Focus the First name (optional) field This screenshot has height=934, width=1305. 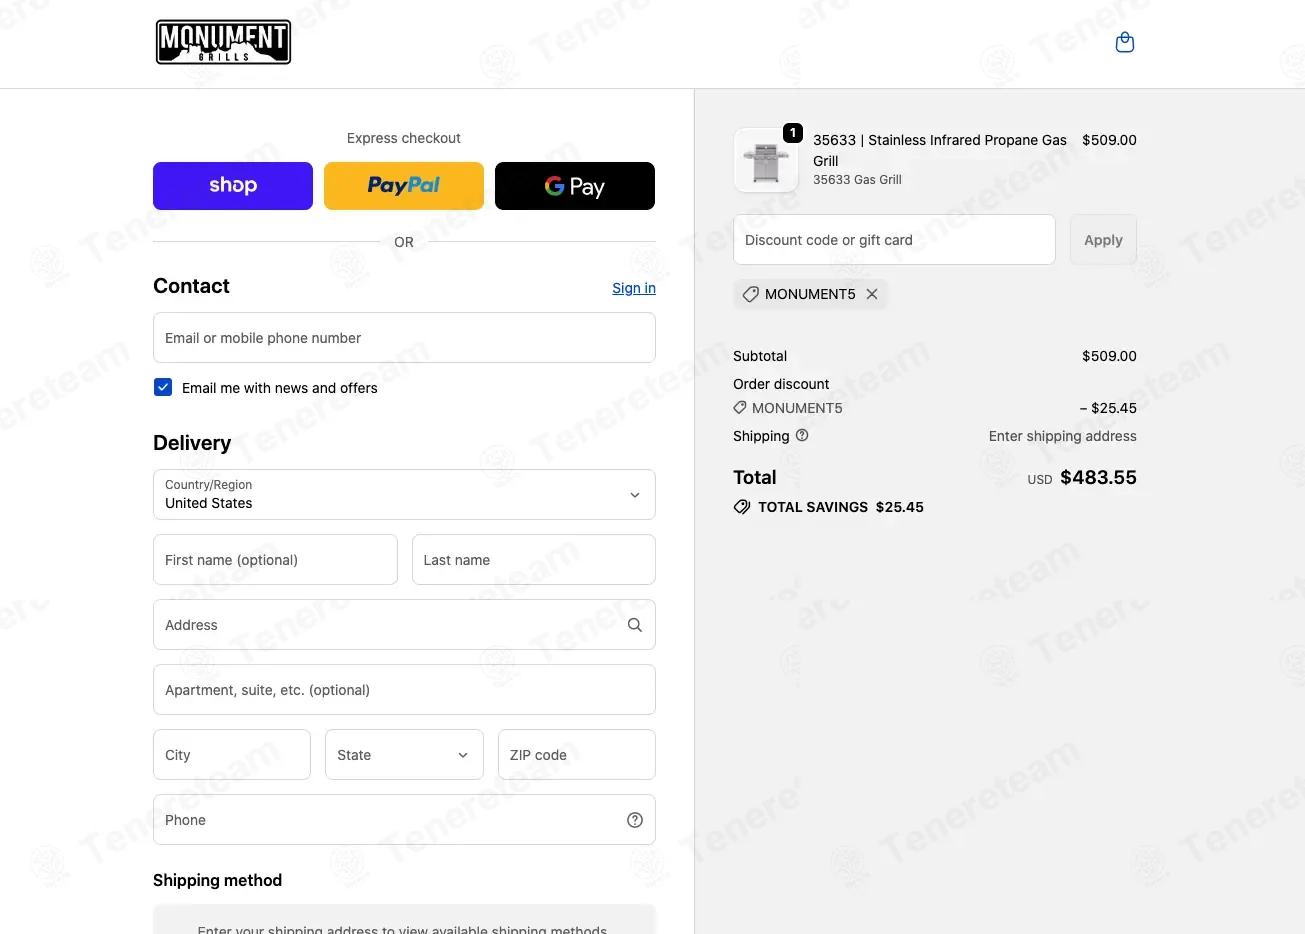(x=275, y=560)
